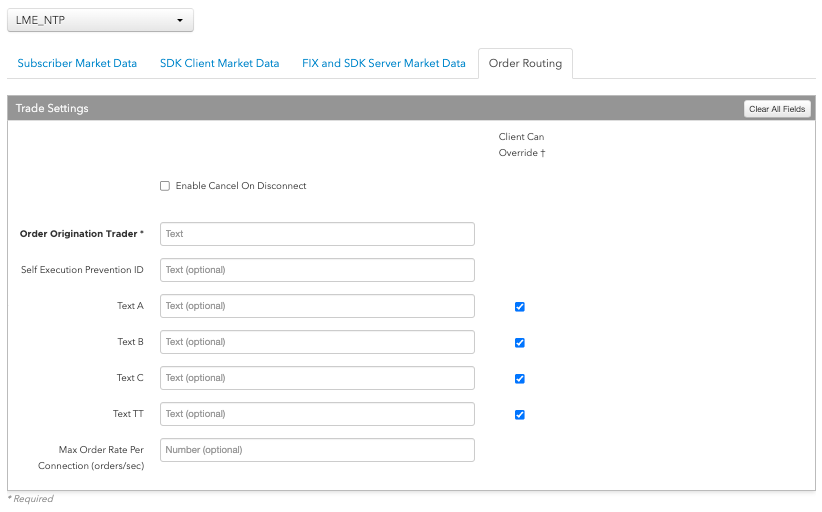Click the Text TT input field
Image resolution: width=822 pixels, height=512 pixels.
coord(317,414)
